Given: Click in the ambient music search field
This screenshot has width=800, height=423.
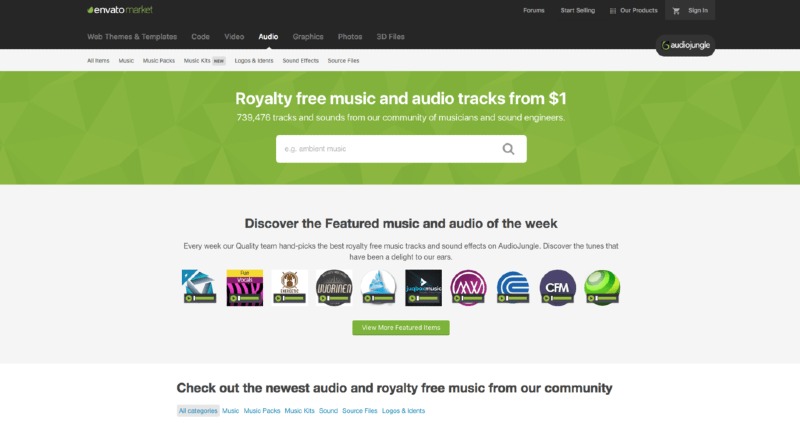Looking at the screenshot, I should pos(388,149).
